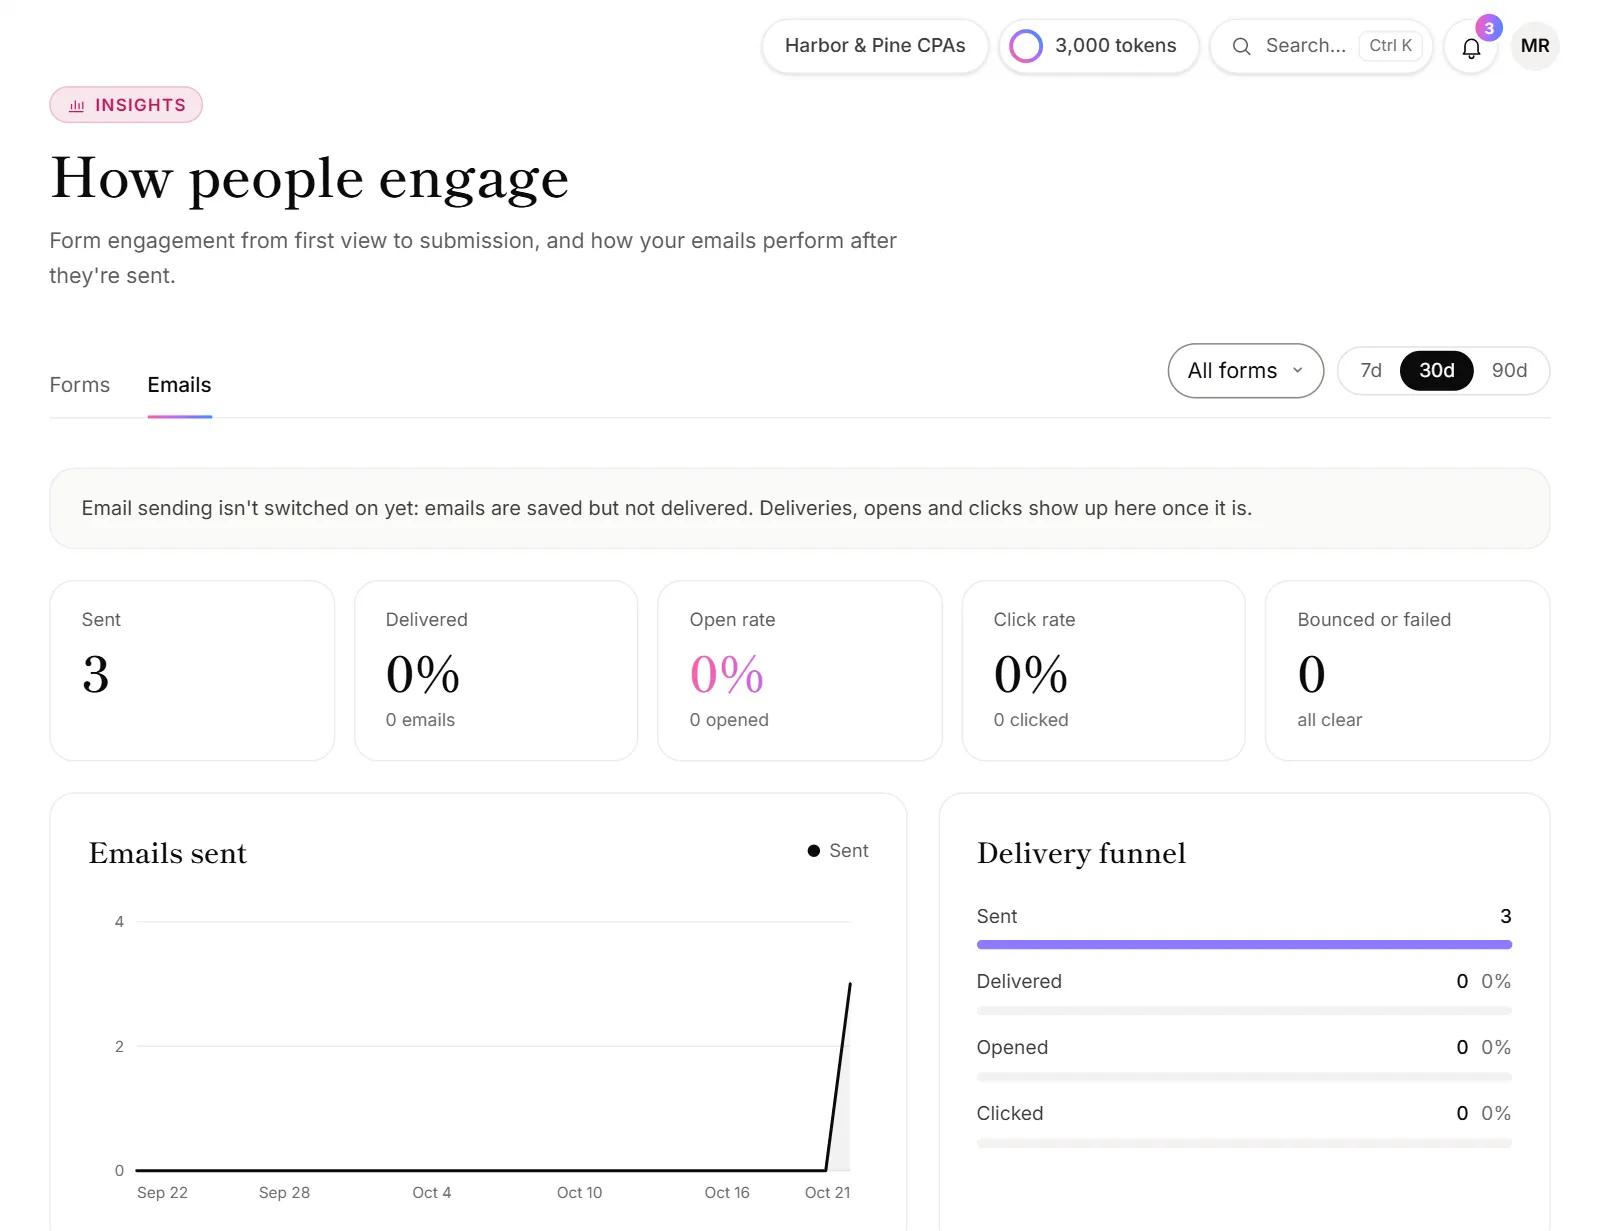Viewport: 1600px width, 1231px height.
Task: Click the Delivered card's '0 emails' text
Action: coord(420,720)
